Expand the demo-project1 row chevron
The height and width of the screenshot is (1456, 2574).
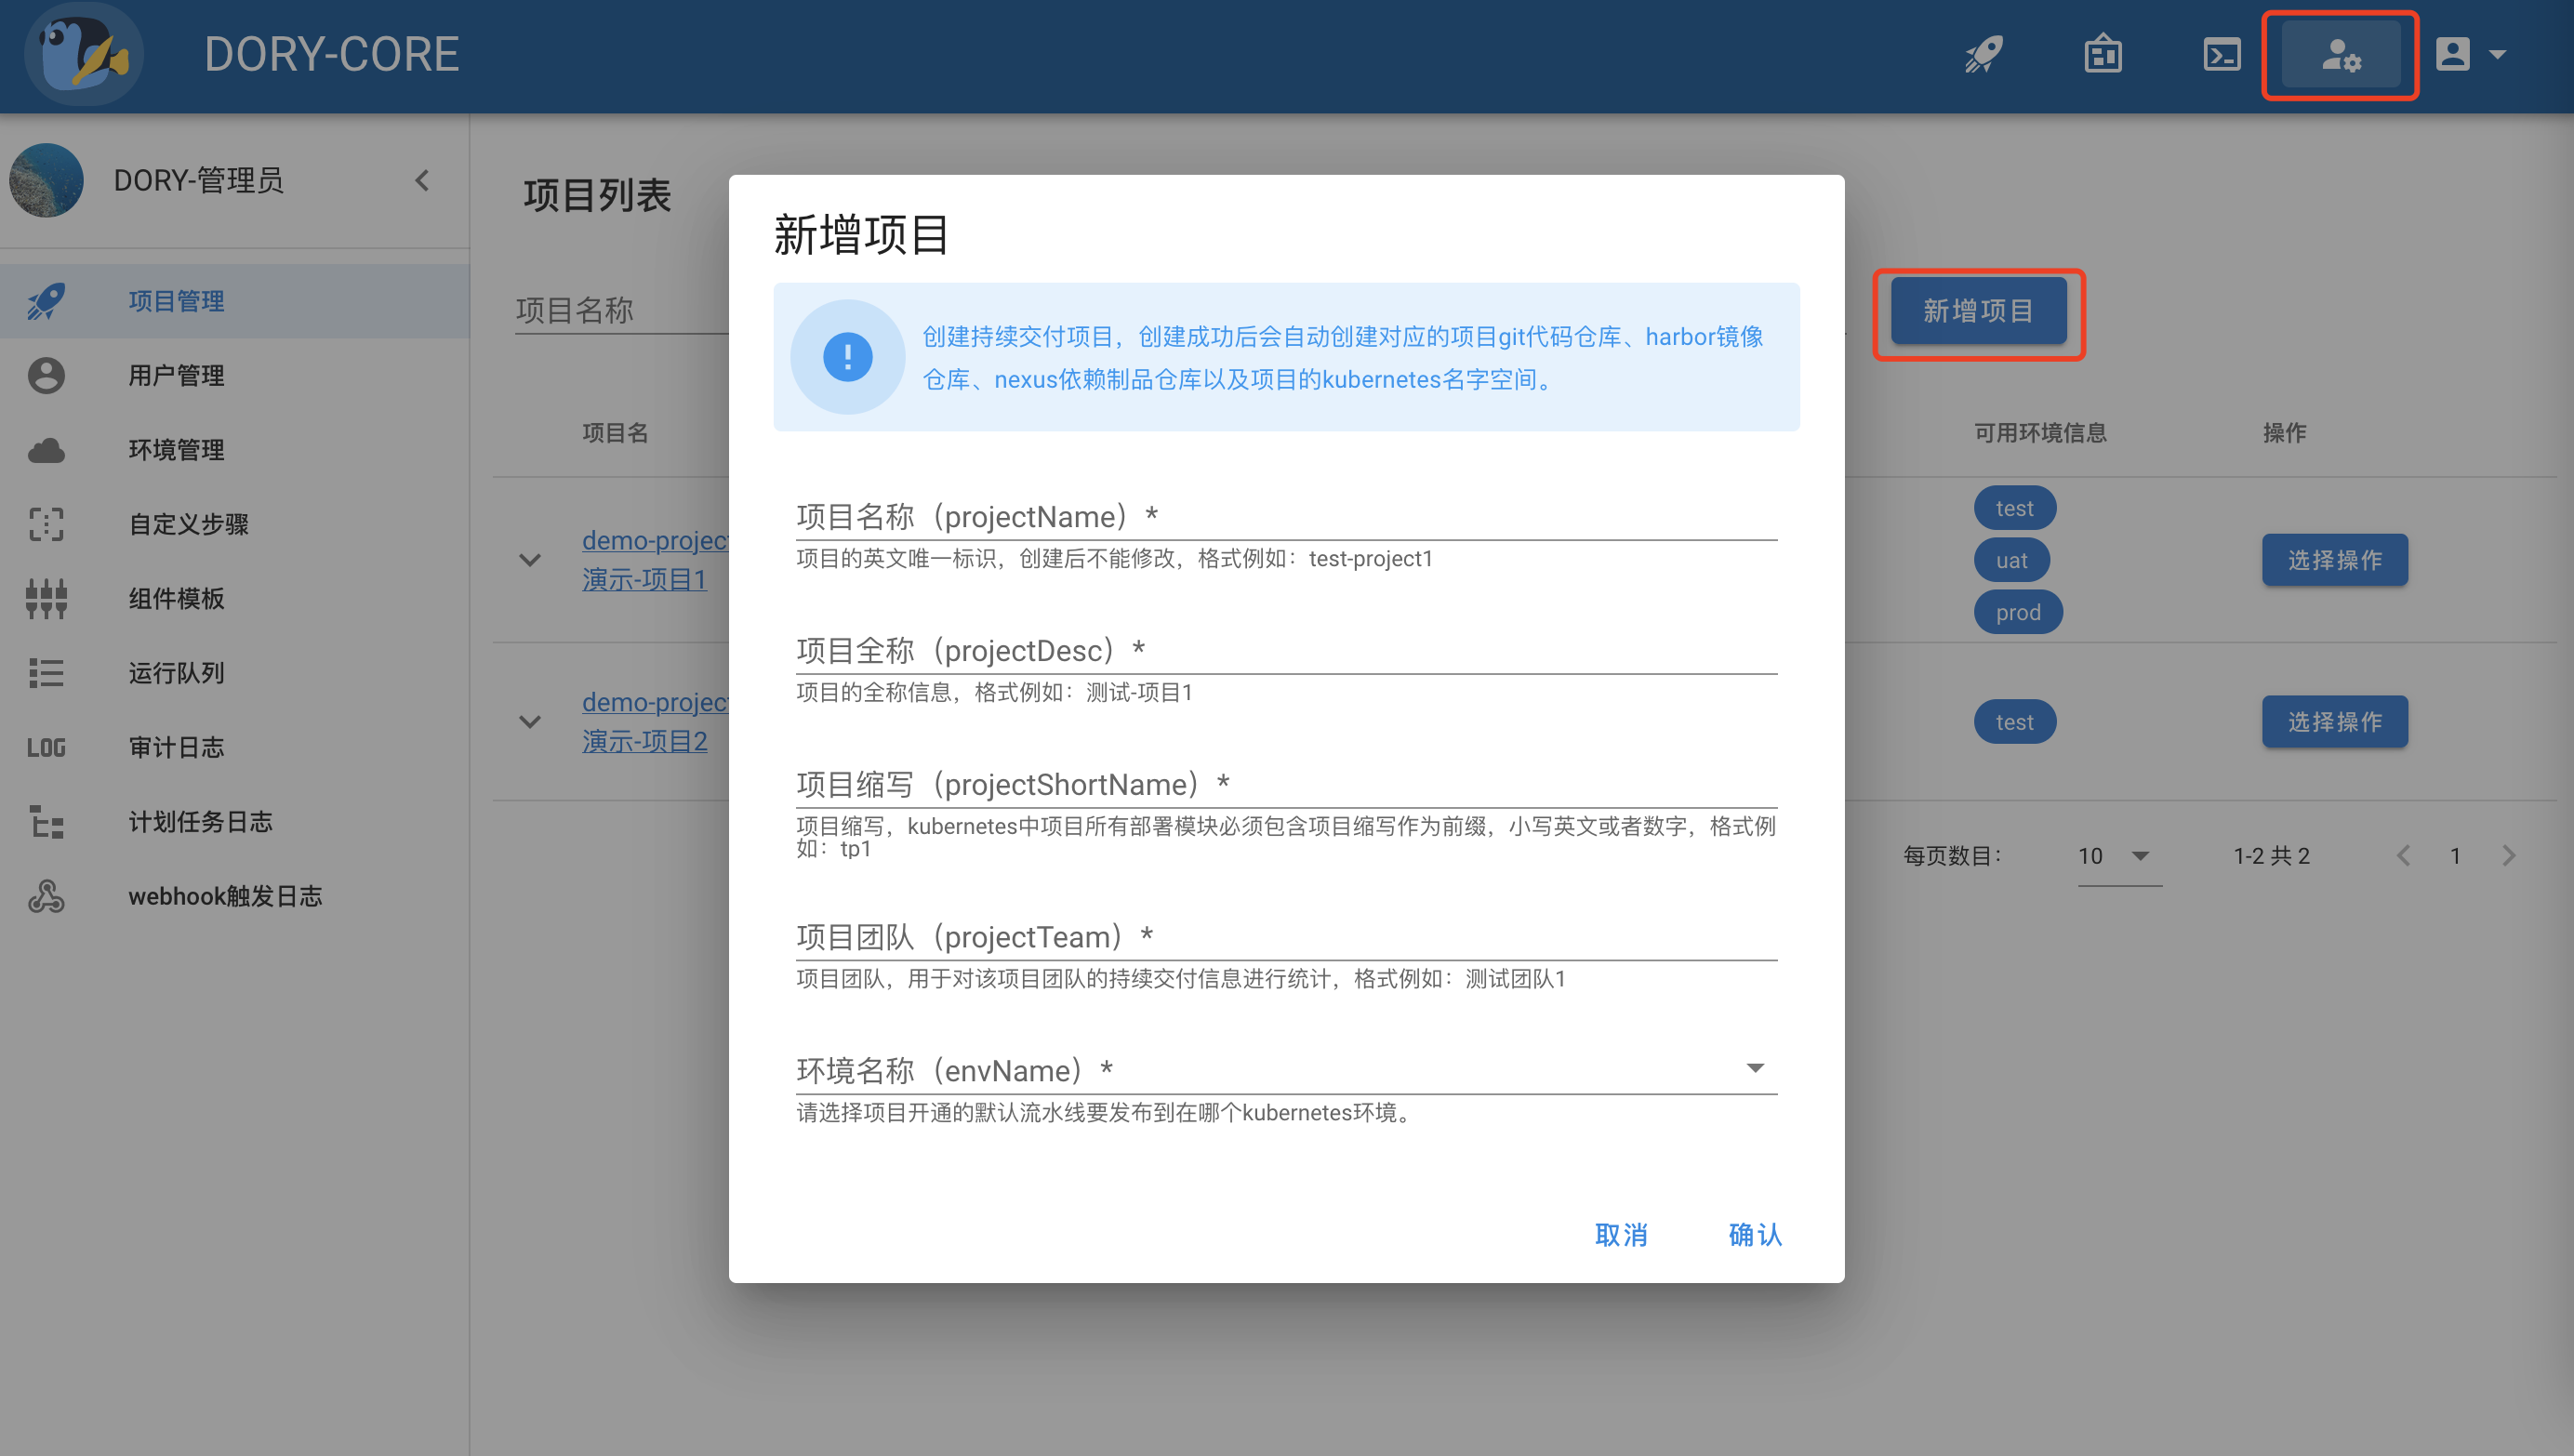(530, 560)
